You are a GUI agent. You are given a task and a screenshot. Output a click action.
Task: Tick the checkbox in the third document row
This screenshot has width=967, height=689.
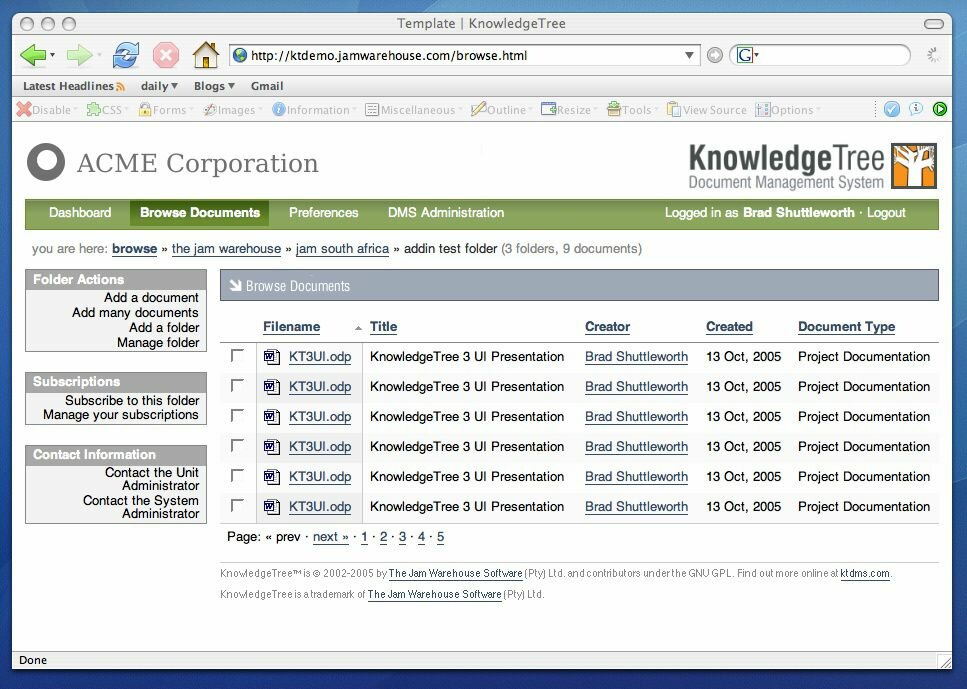(237, 416)
